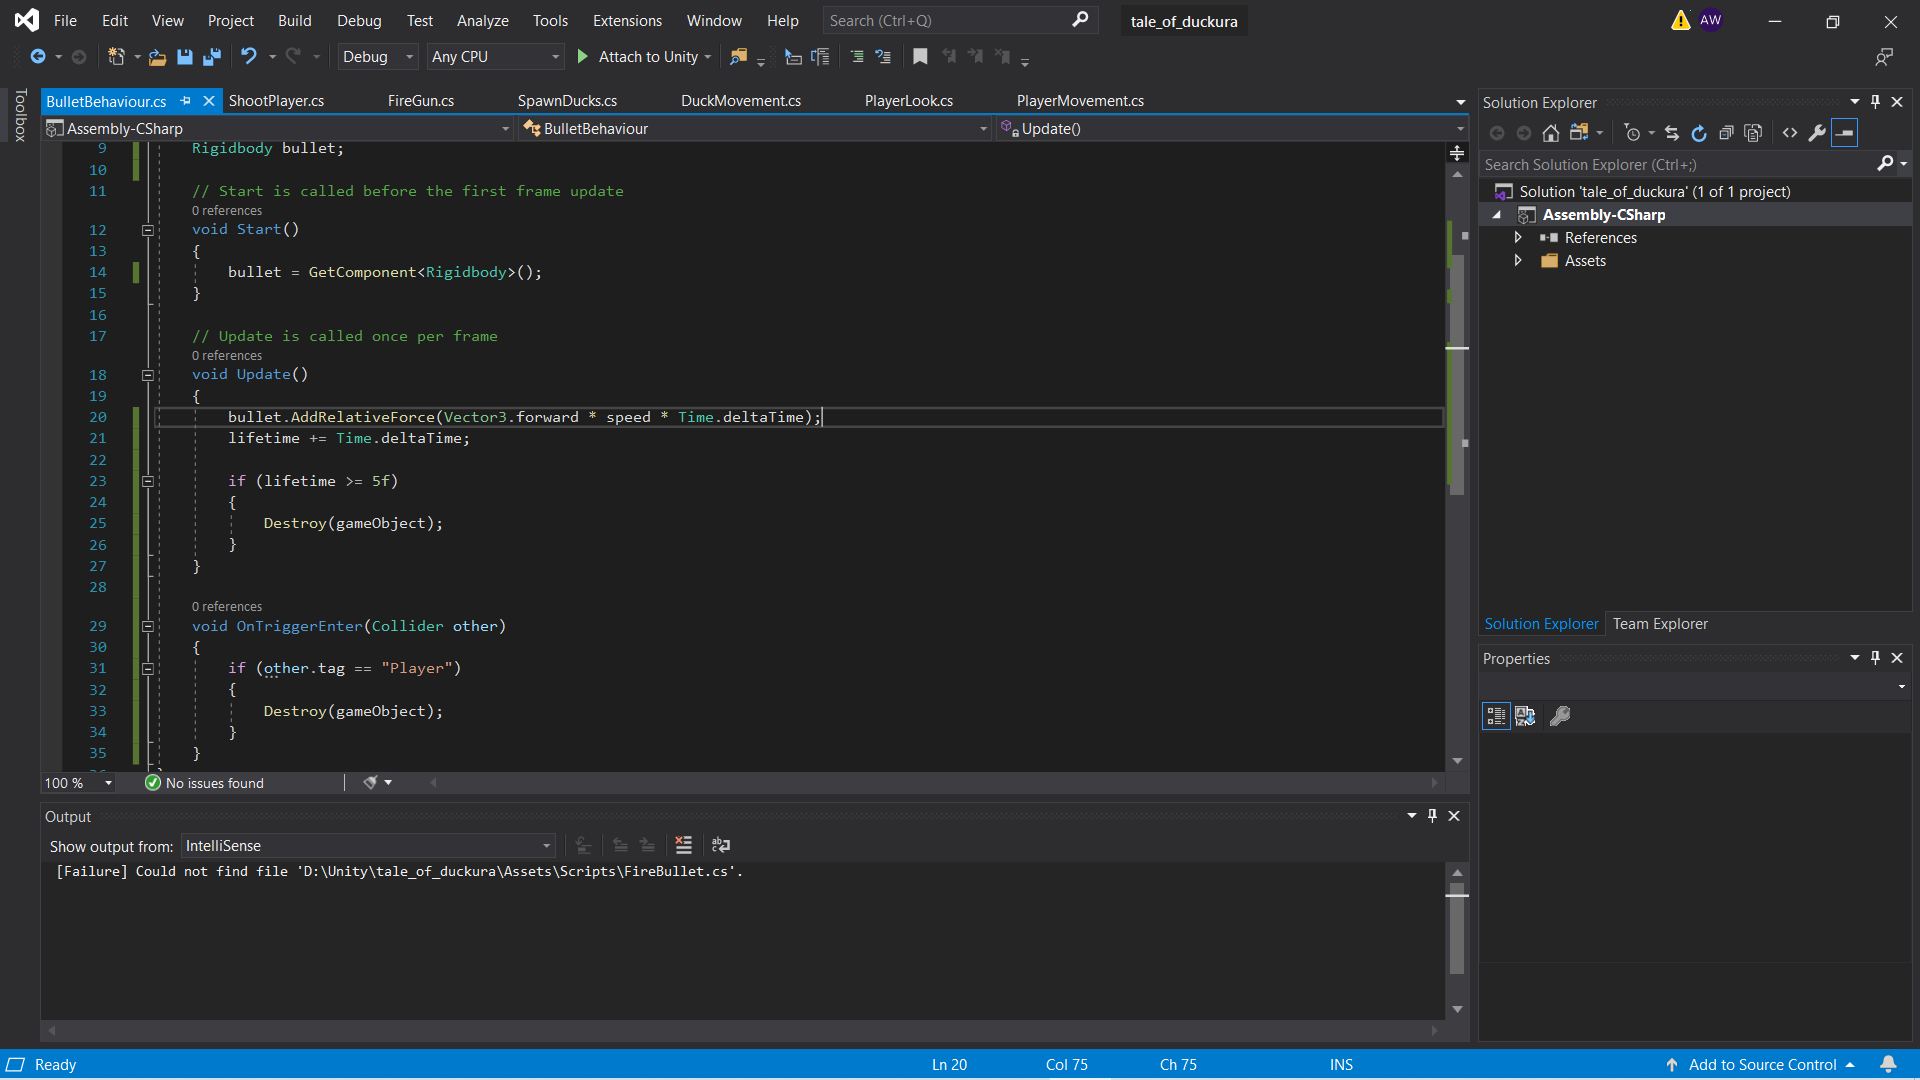Open the vertical Toolbox side tab
Viewport: 1920px width, 1080px height.
20,115
